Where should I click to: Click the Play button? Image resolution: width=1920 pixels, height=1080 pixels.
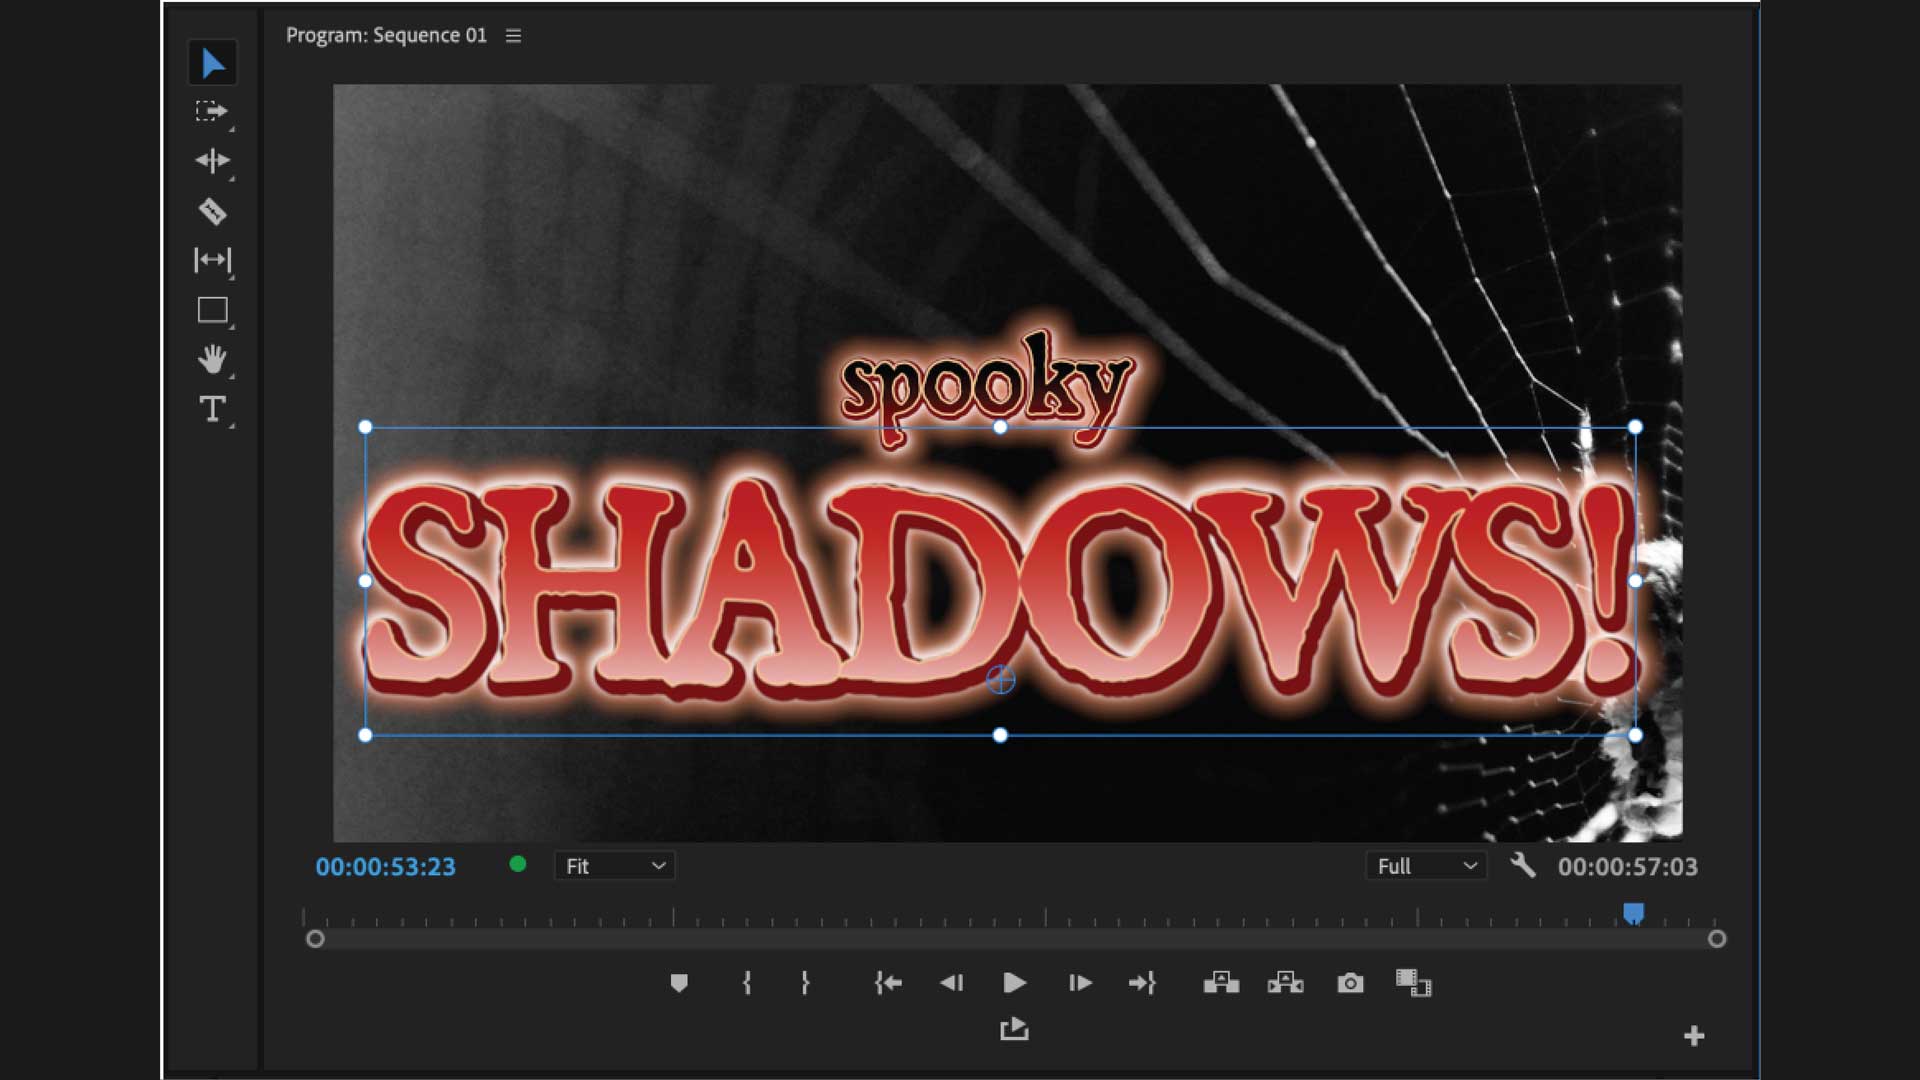coord(1013,983)
